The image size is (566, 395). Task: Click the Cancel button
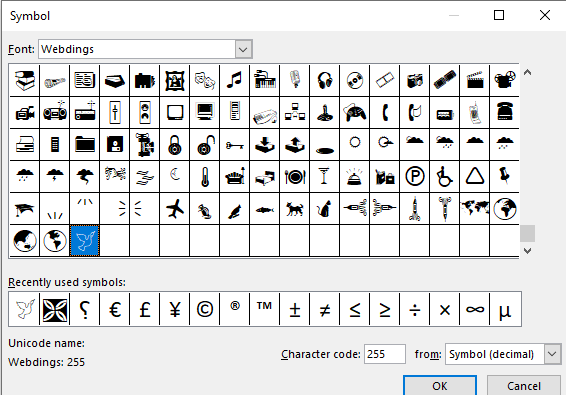coord(524,386)
